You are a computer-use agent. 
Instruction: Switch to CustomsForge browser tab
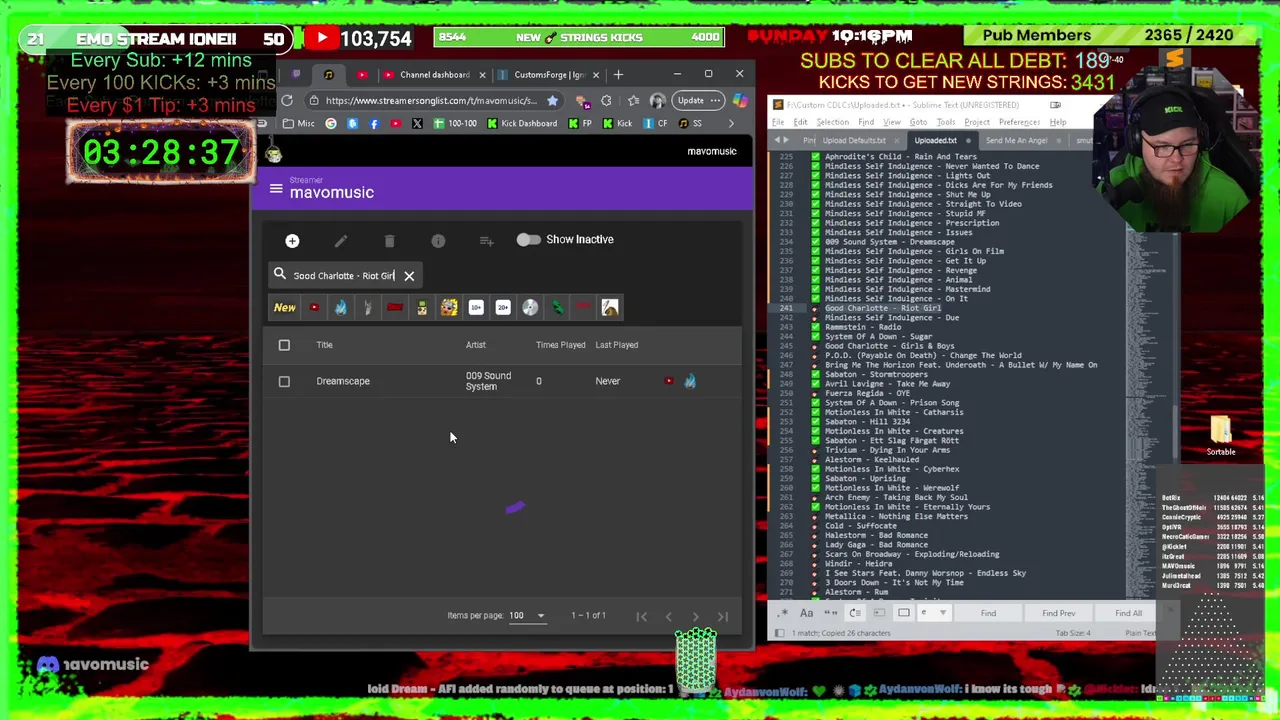548,75
